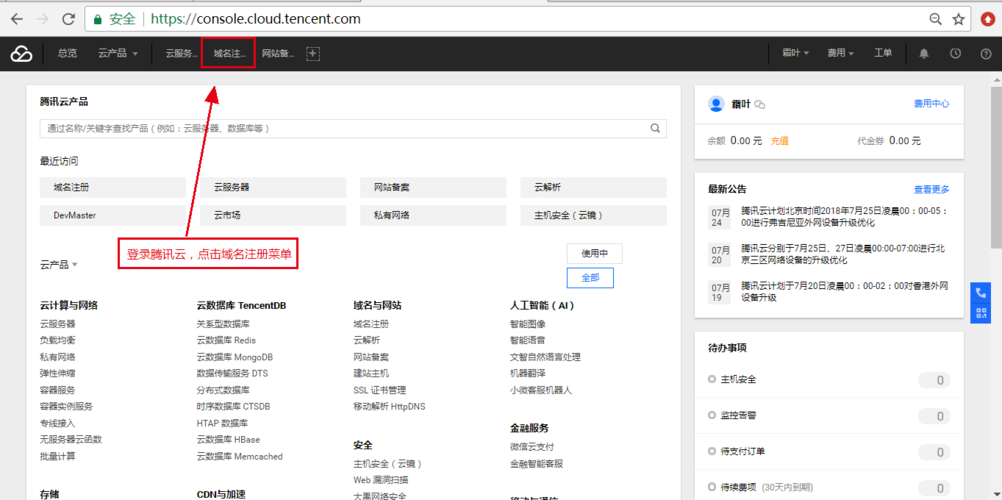This screenshot has height=500, width=1002.
Task: Click the Tencent Cloud logo icon
Action: click(21, 54)
